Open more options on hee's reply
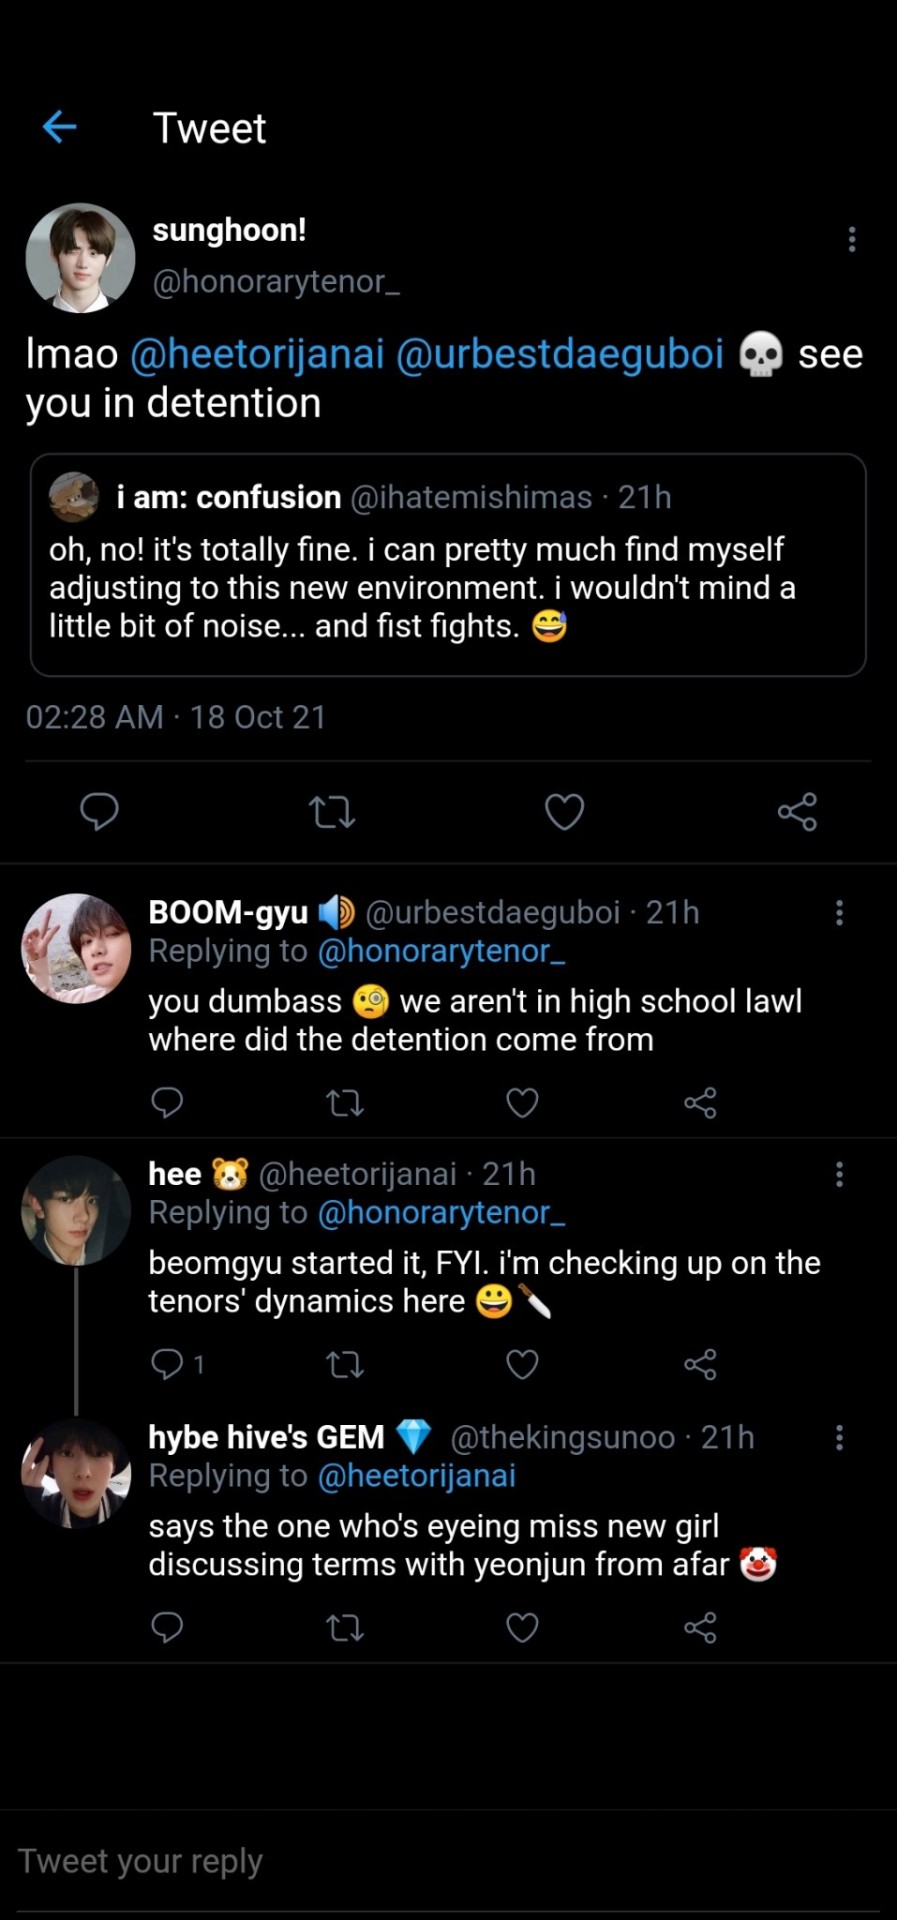 coord(839,1174)
